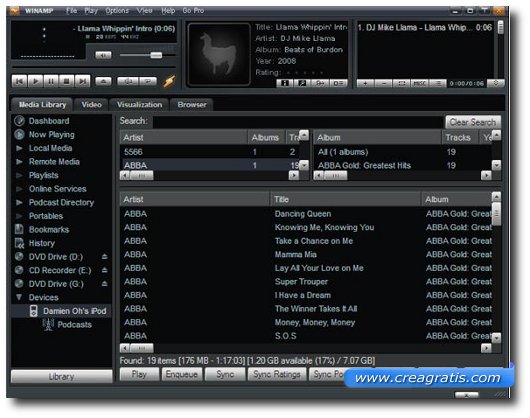This screenshot has height=418, width=530.
Task: Open playlist list options button
Action: point(438,83)
